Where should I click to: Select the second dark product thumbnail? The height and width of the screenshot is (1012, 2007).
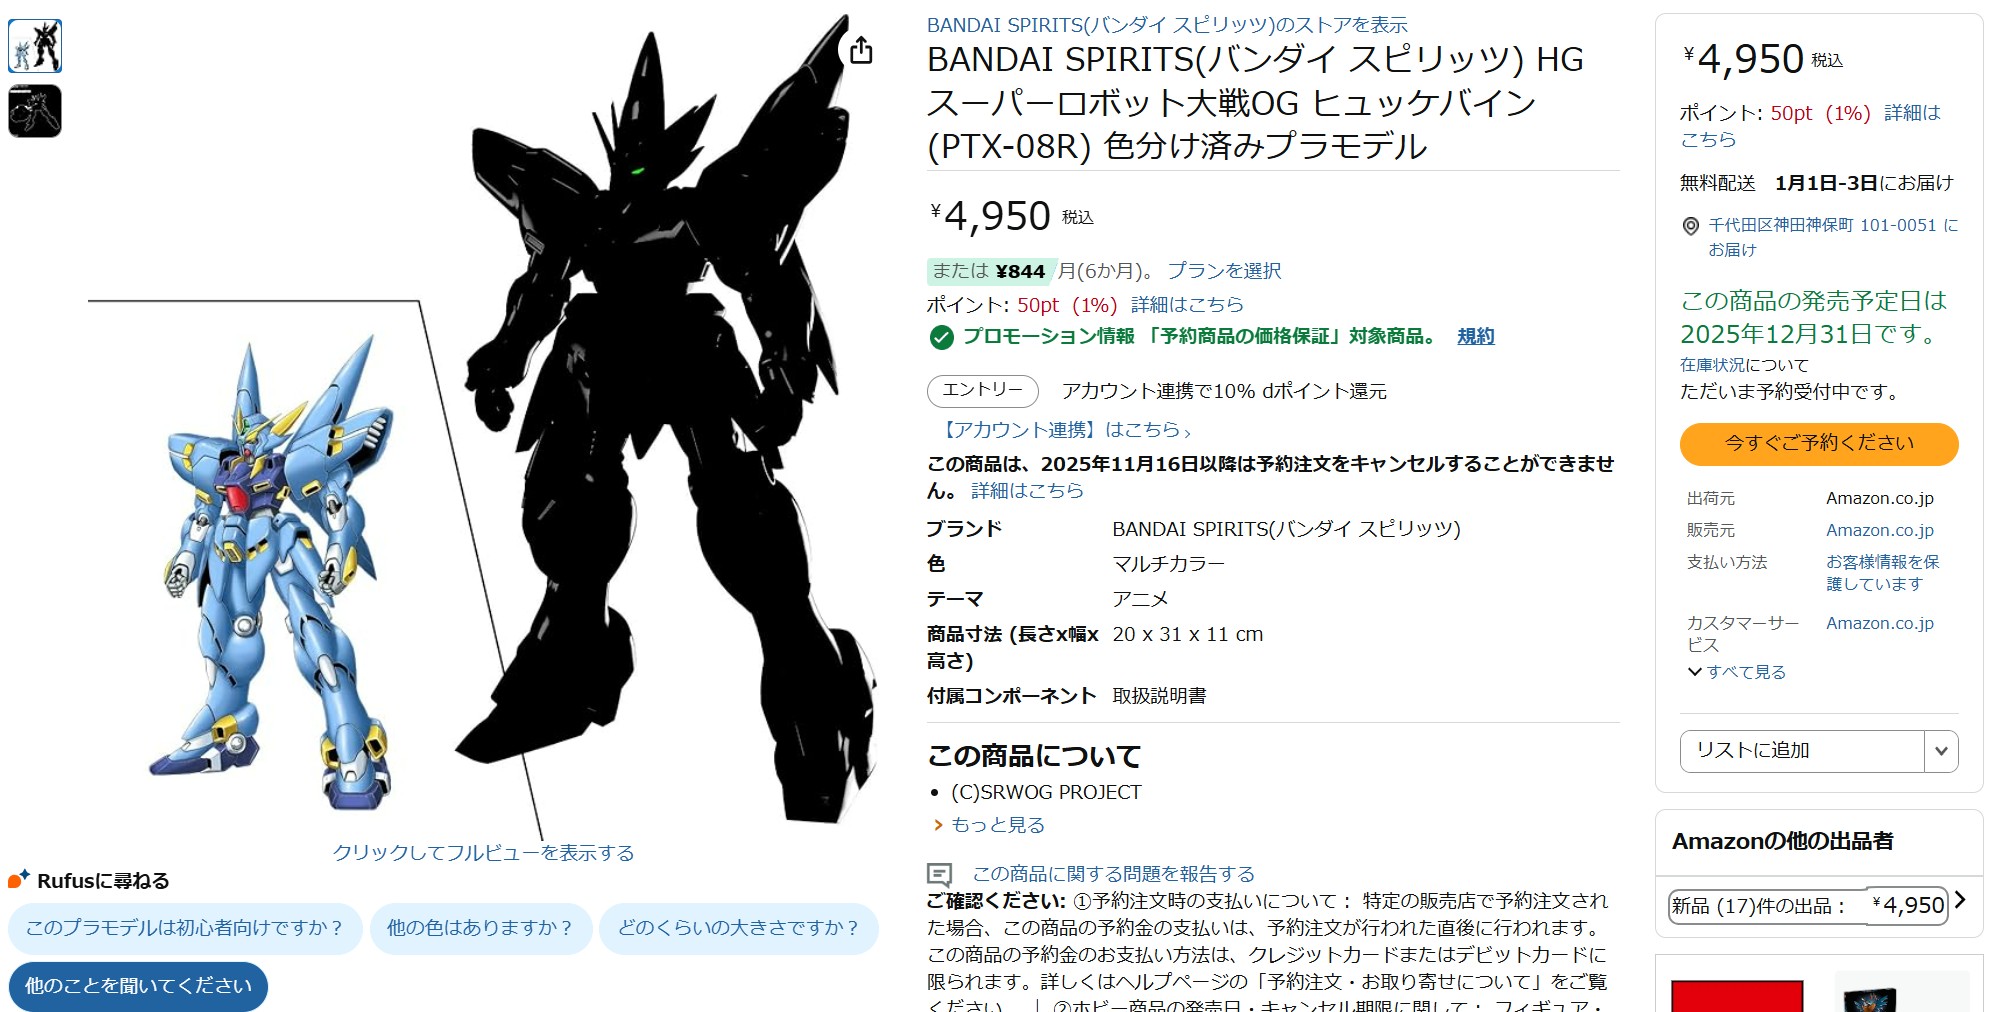coord(35,111)
